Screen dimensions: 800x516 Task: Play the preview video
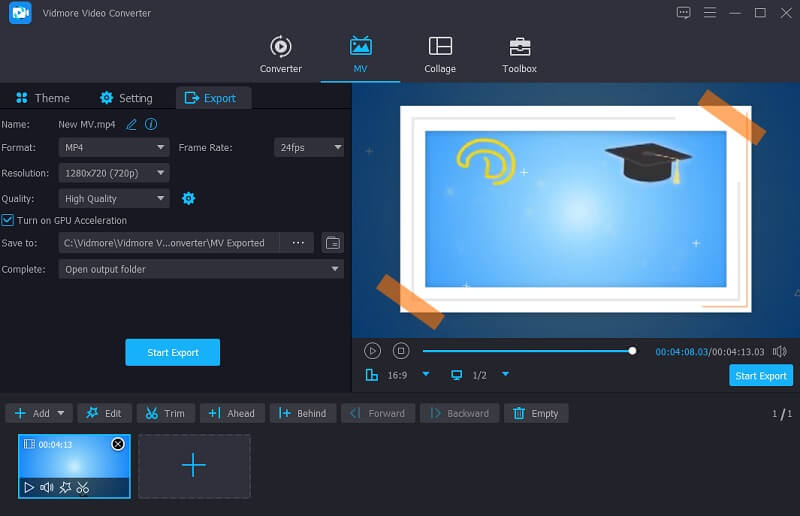pyautogui.click(x=372, y=351)
